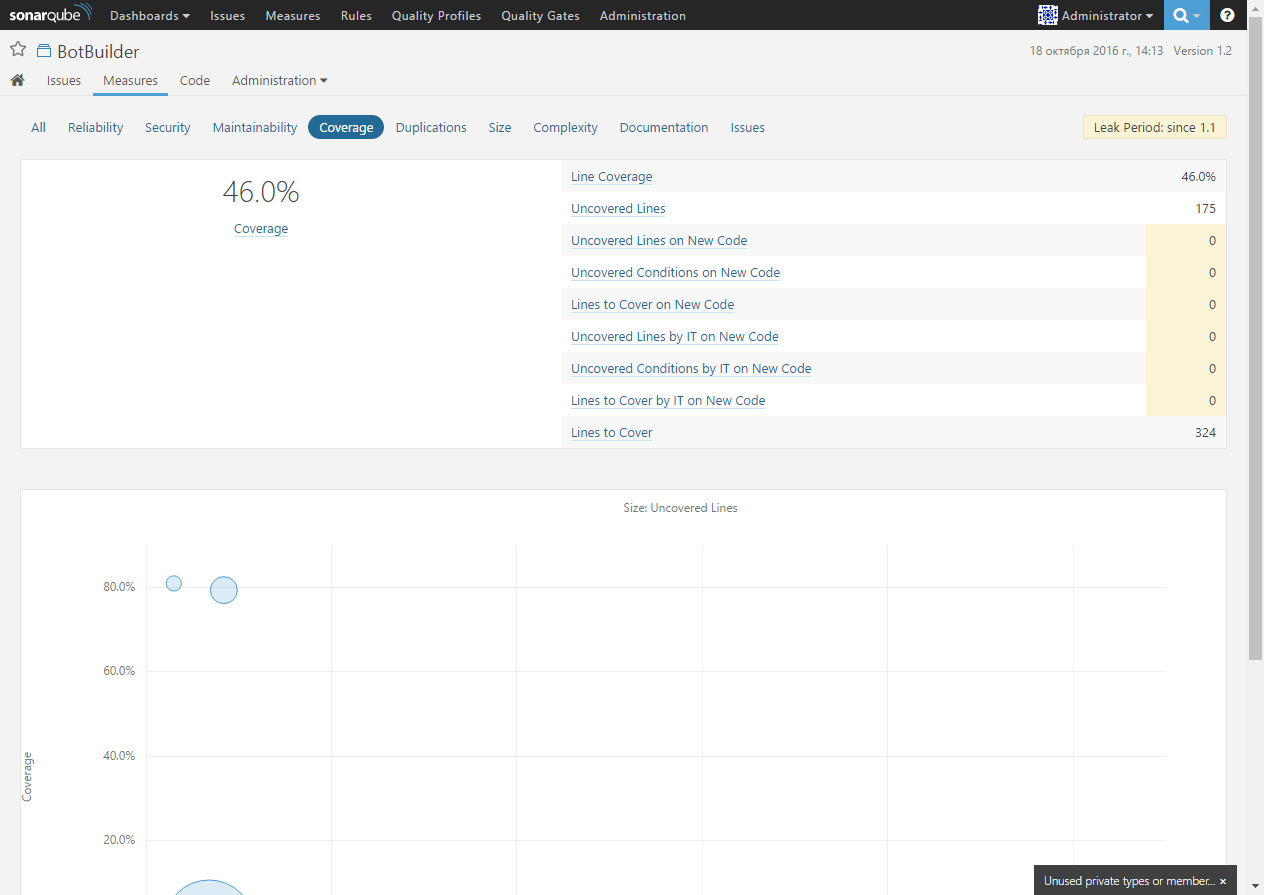Switch to the Code tab
The width and height of the screenshot is (1264, 895).
pyautogui.click(x=194, y=80)
